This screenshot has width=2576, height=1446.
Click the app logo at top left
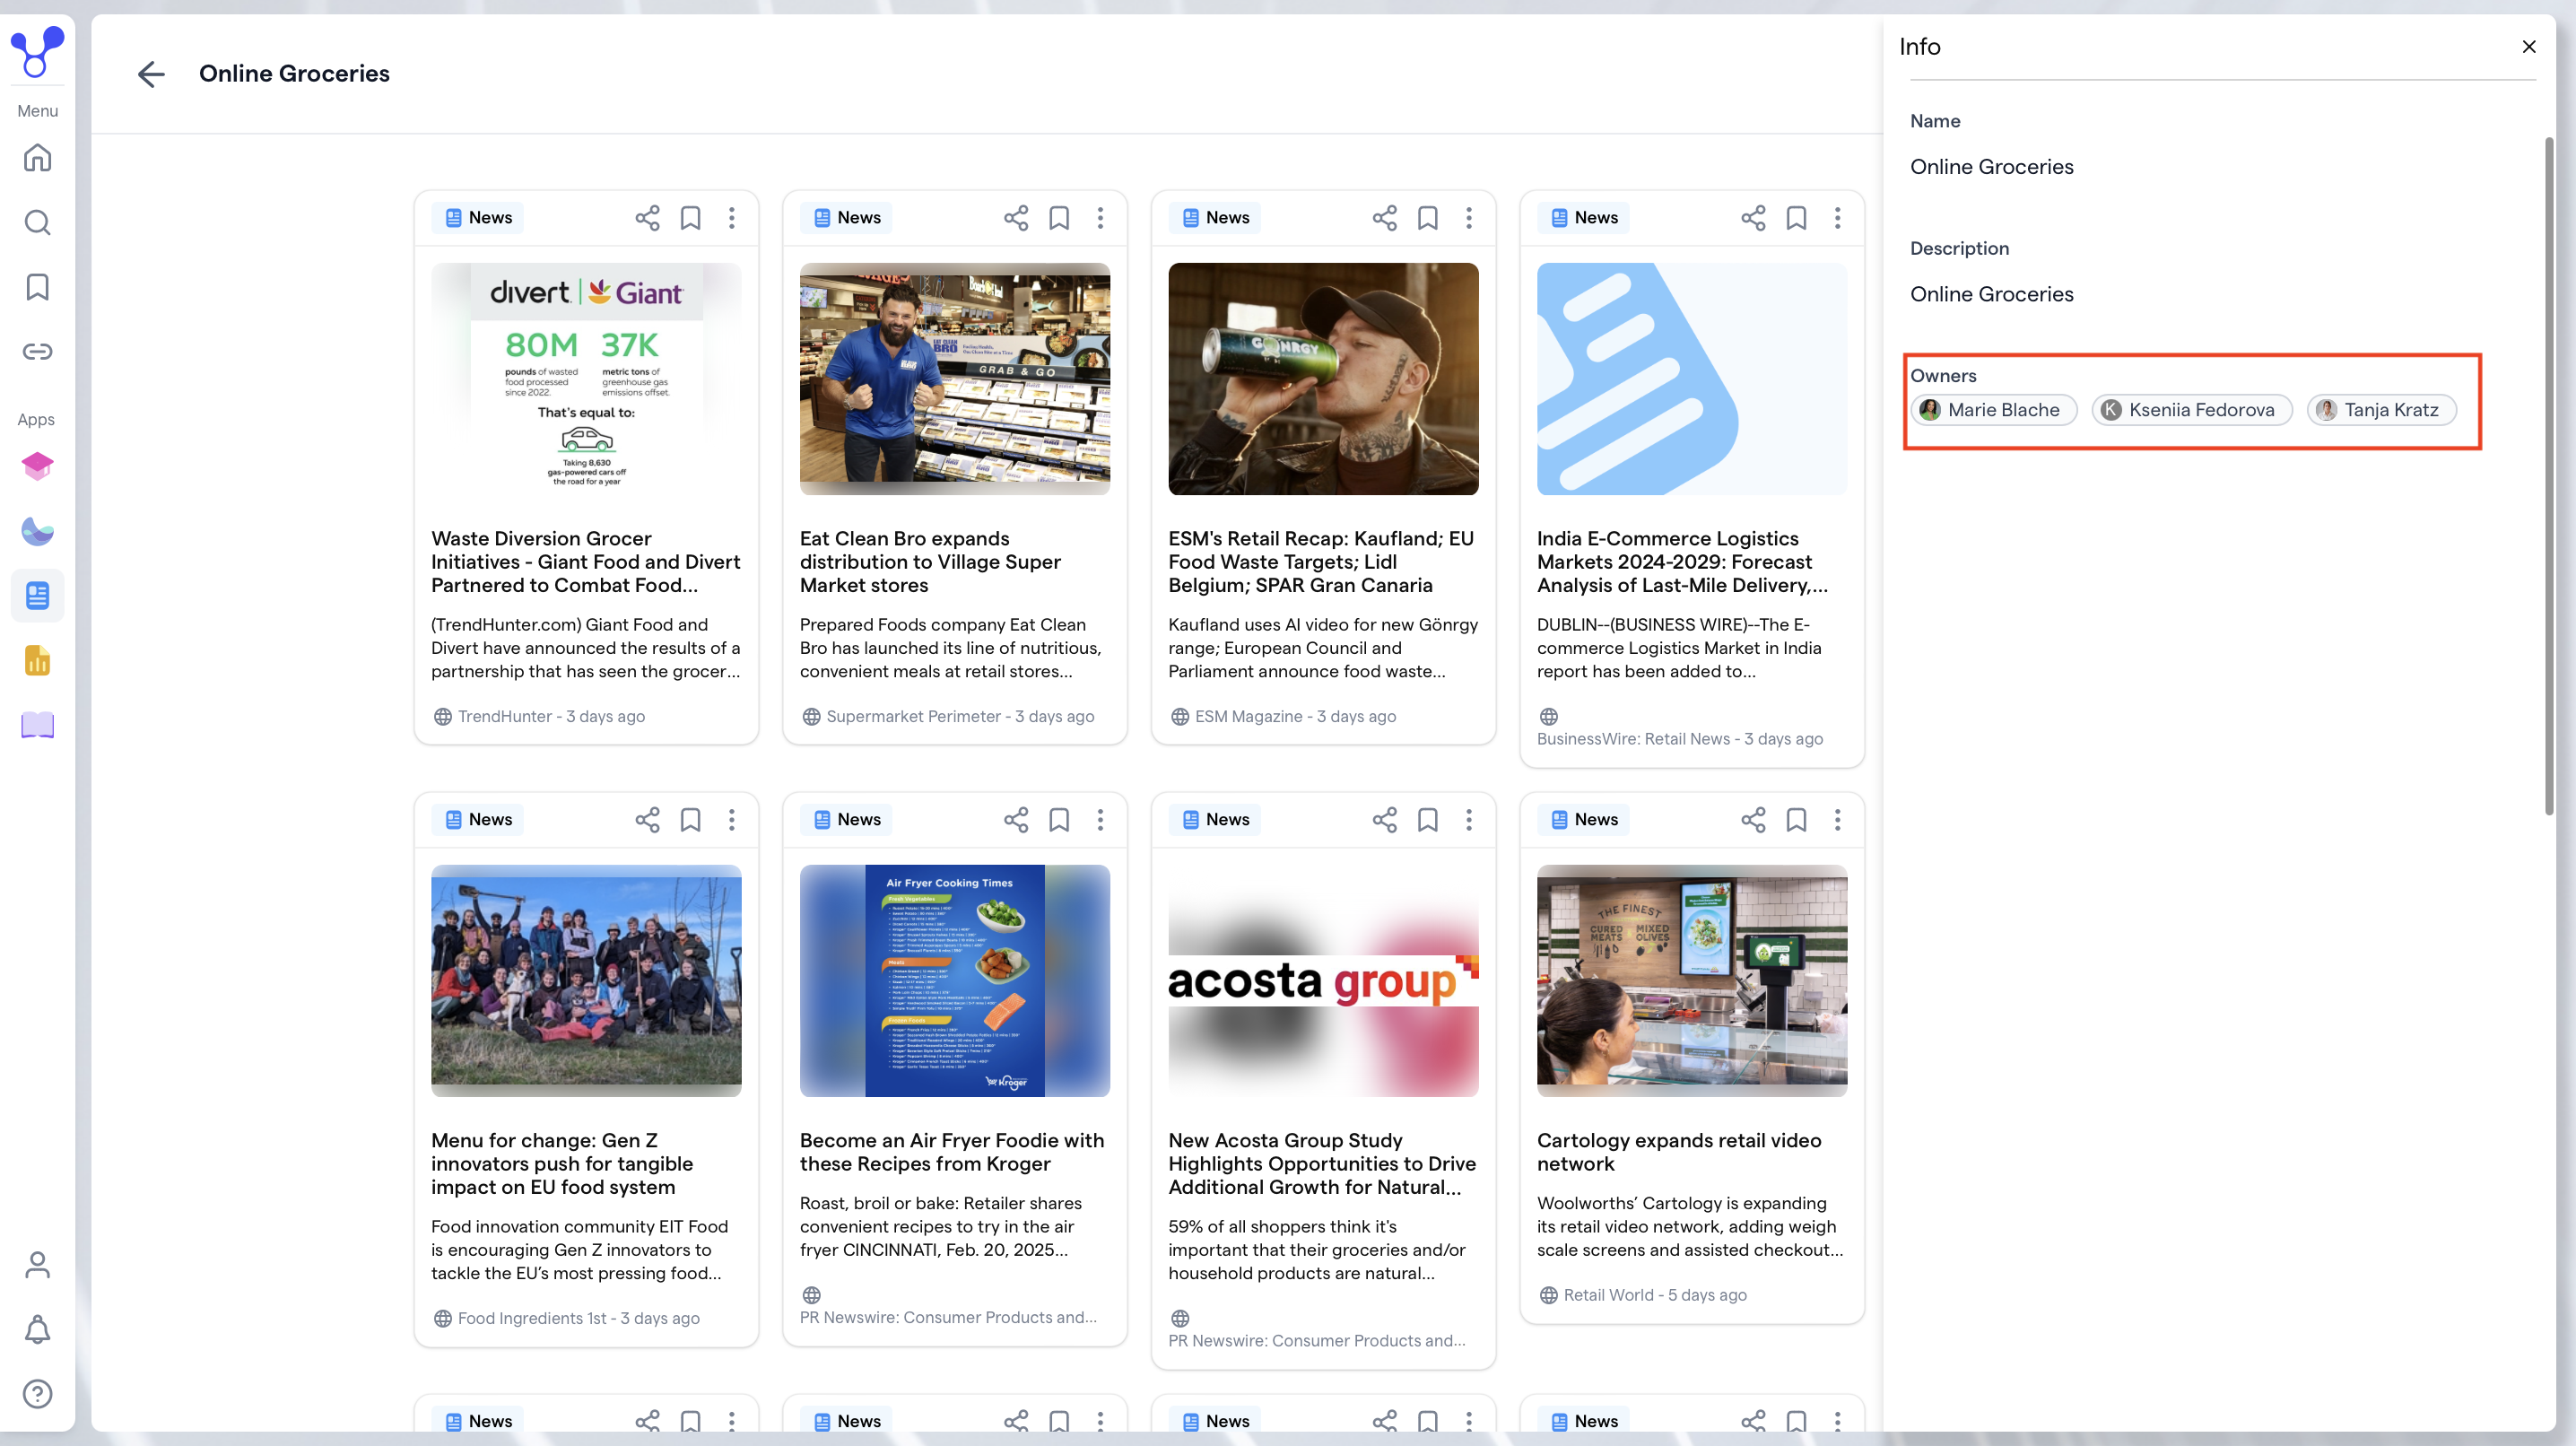pyautogui.click(x=37, y=52)
